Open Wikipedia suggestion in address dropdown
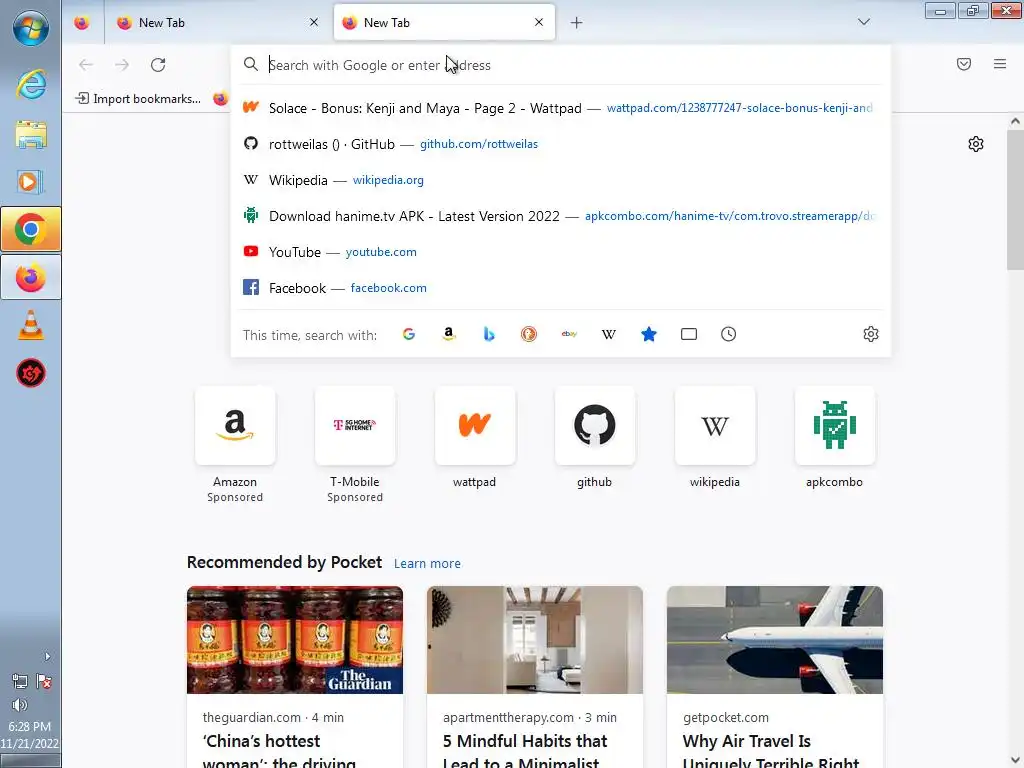The height and width of the screenshot is (768, 1024). click(x=560, y=180)
